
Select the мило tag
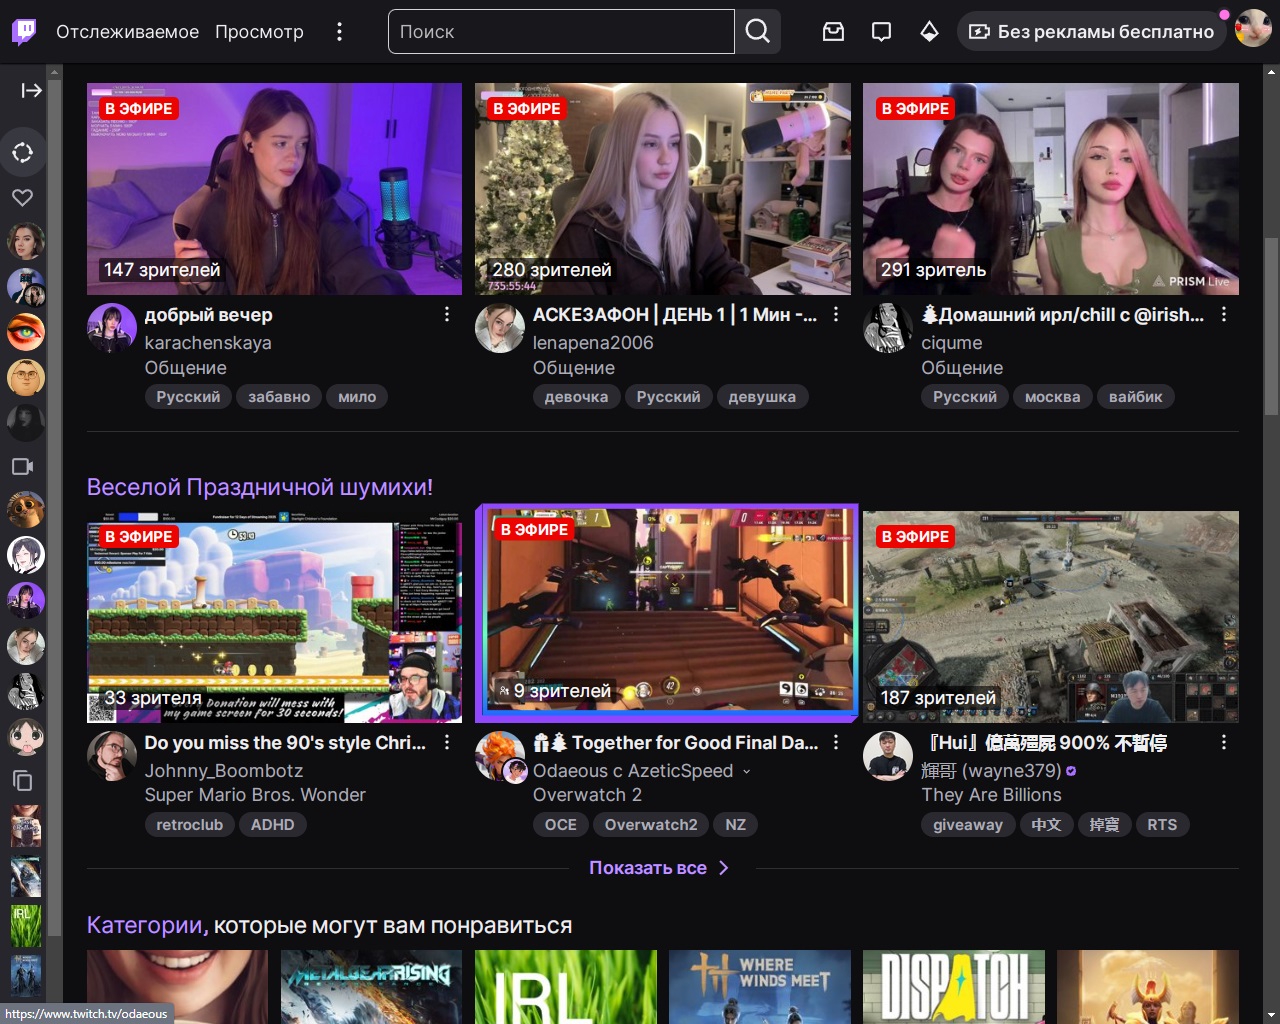357,397
